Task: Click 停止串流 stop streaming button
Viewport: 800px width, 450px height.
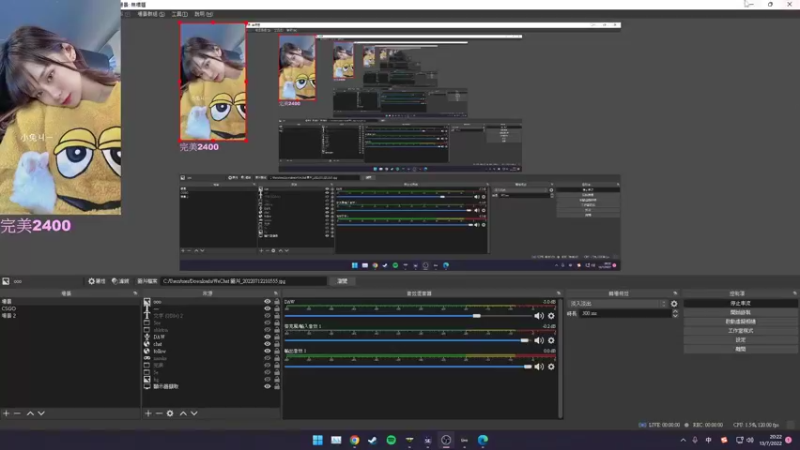Action: (740, 303)
